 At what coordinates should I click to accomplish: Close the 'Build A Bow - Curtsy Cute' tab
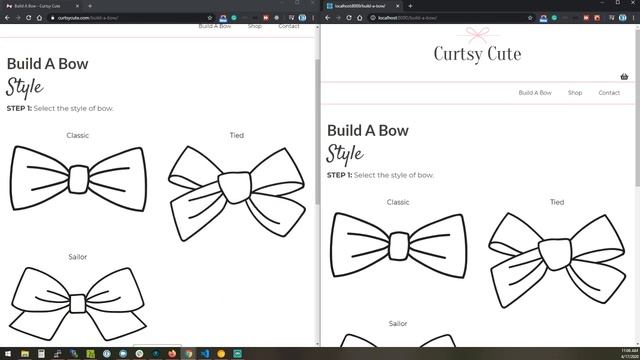pos(78,6)
